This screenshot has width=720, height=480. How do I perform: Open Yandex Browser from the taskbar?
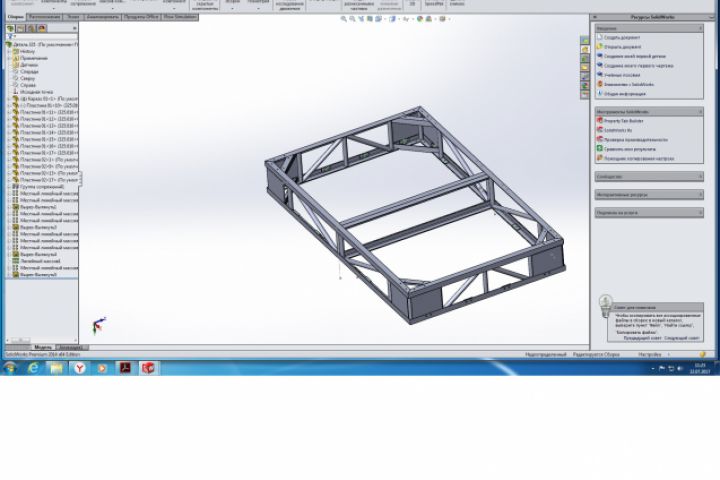coord(80,368)
